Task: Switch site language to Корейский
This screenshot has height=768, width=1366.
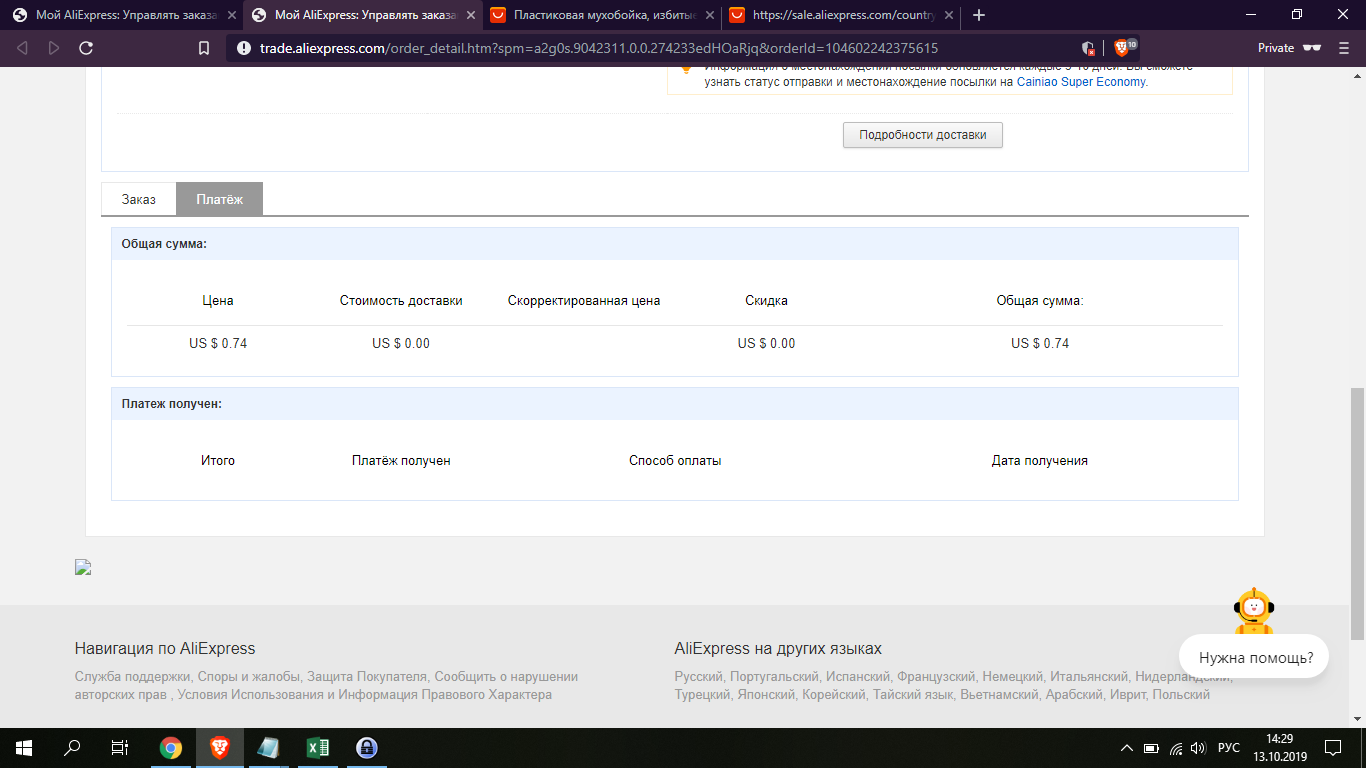Action: coord(834,694)
